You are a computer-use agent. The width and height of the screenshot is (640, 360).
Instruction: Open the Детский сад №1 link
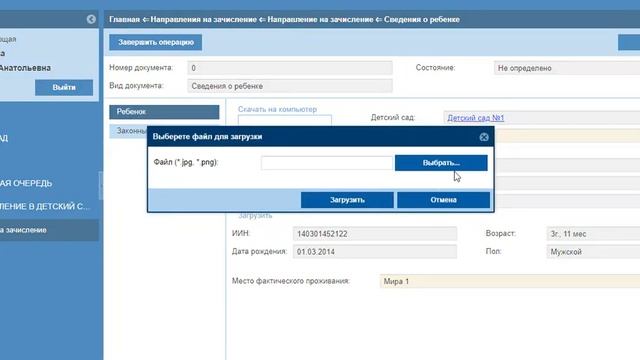pyautogui.click(x=476, y=118)
